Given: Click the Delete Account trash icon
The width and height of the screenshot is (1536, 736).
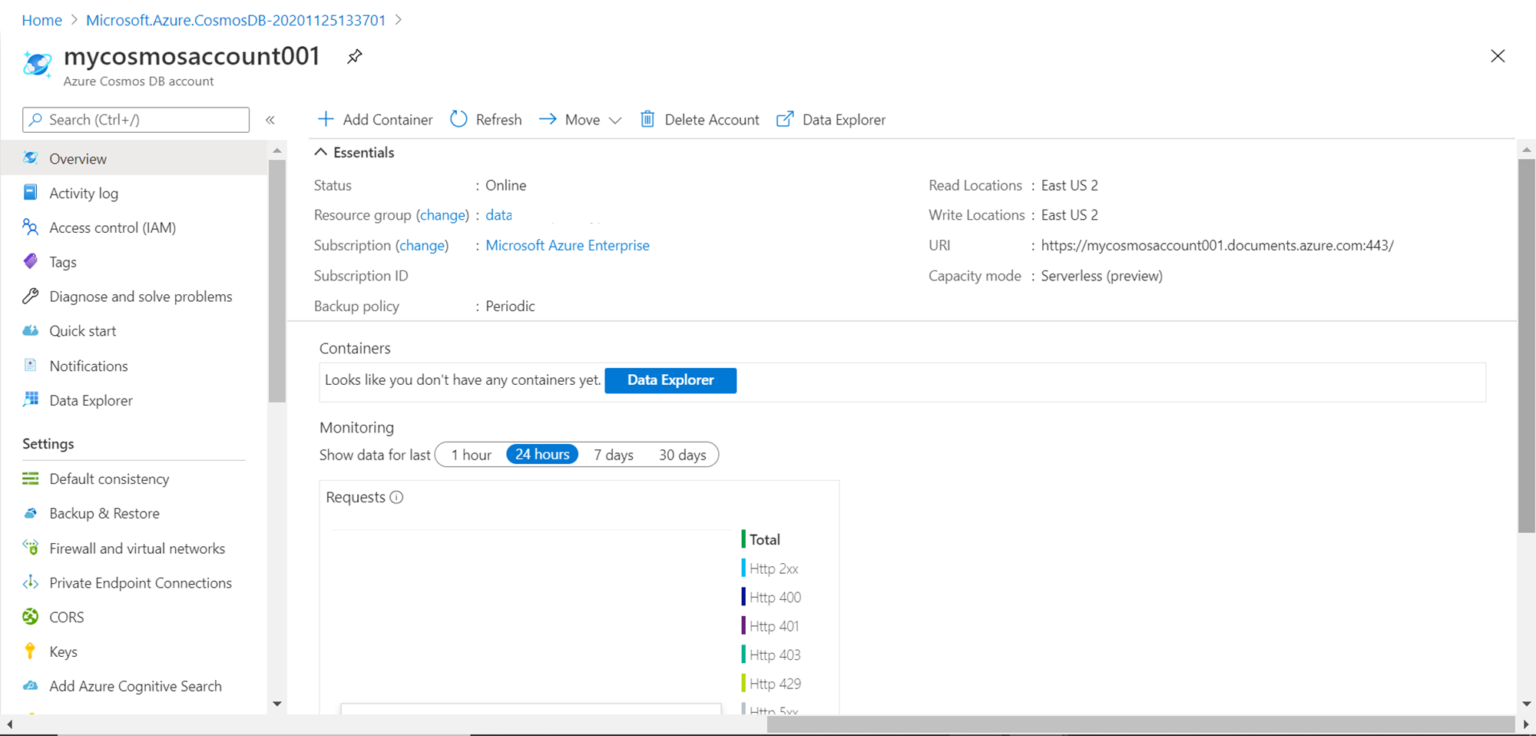Looking at the screenshot, I should tap(649, 119).
